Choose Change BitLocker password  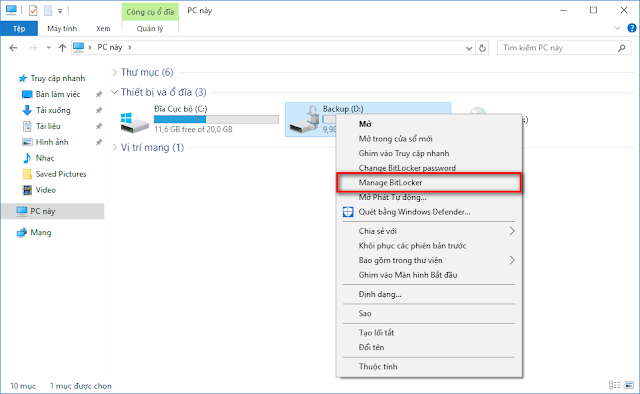[429, 168]
